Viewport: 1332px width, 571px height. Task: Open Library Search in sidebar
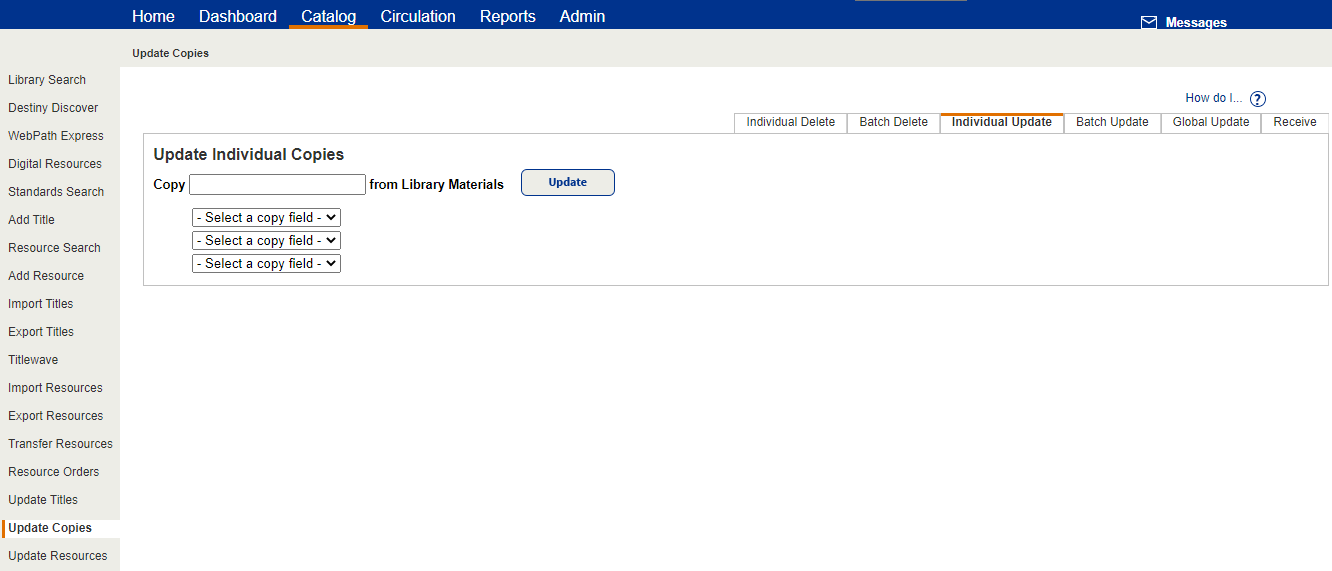tap(47, 80)
